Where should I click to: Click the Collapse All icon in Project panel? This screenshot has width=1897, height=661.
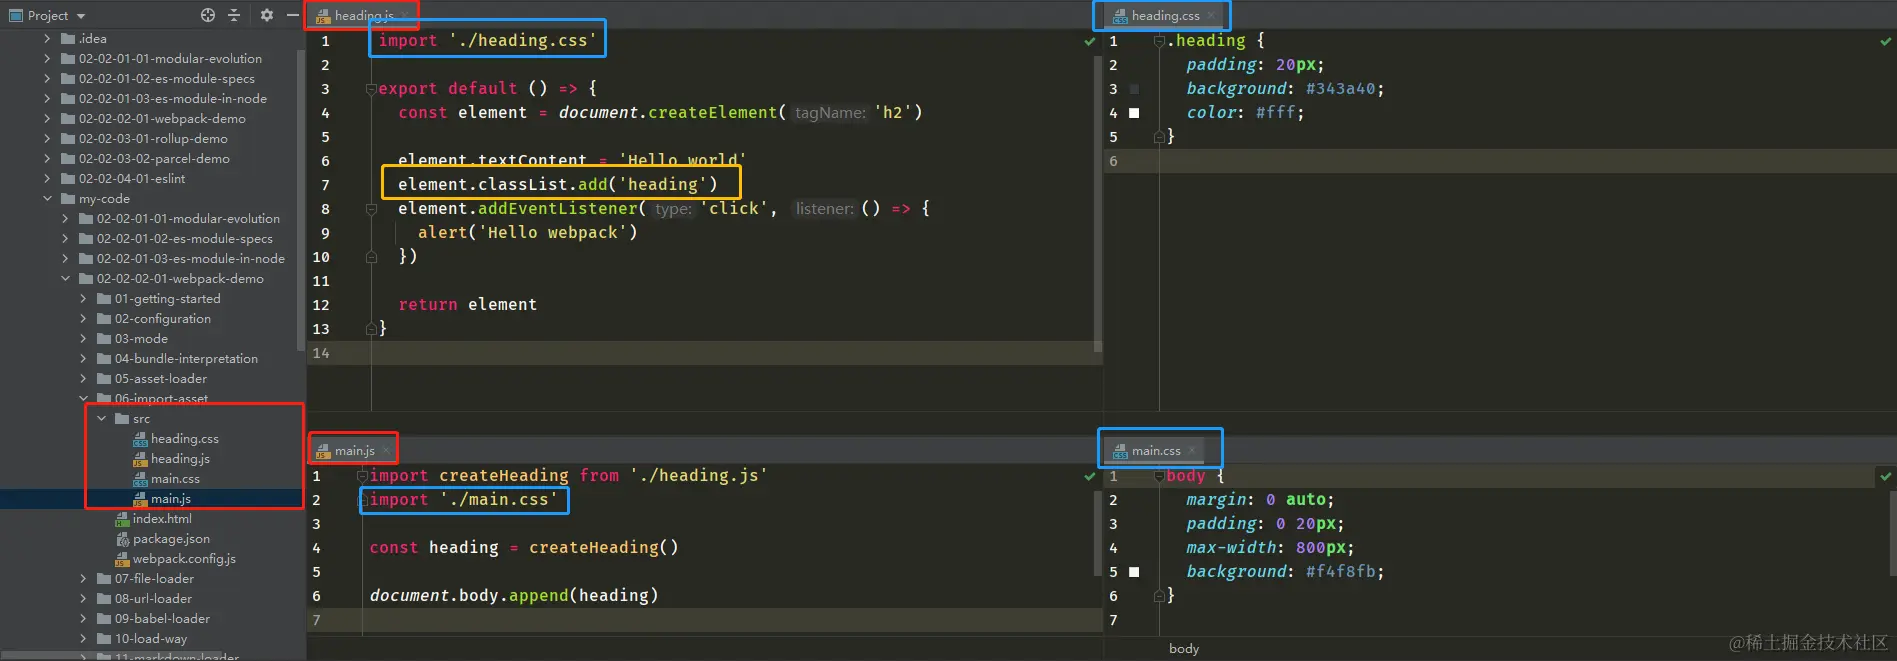pos(234,15)
